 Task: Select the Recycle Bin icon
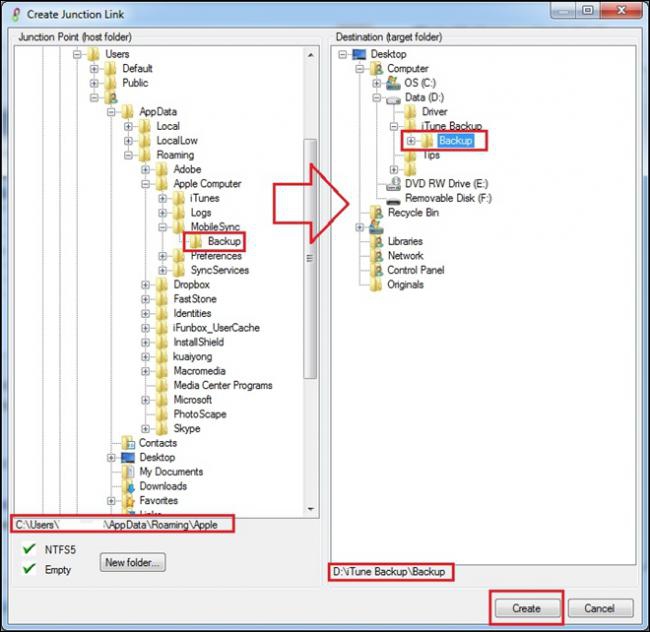[x=376, y=212]
